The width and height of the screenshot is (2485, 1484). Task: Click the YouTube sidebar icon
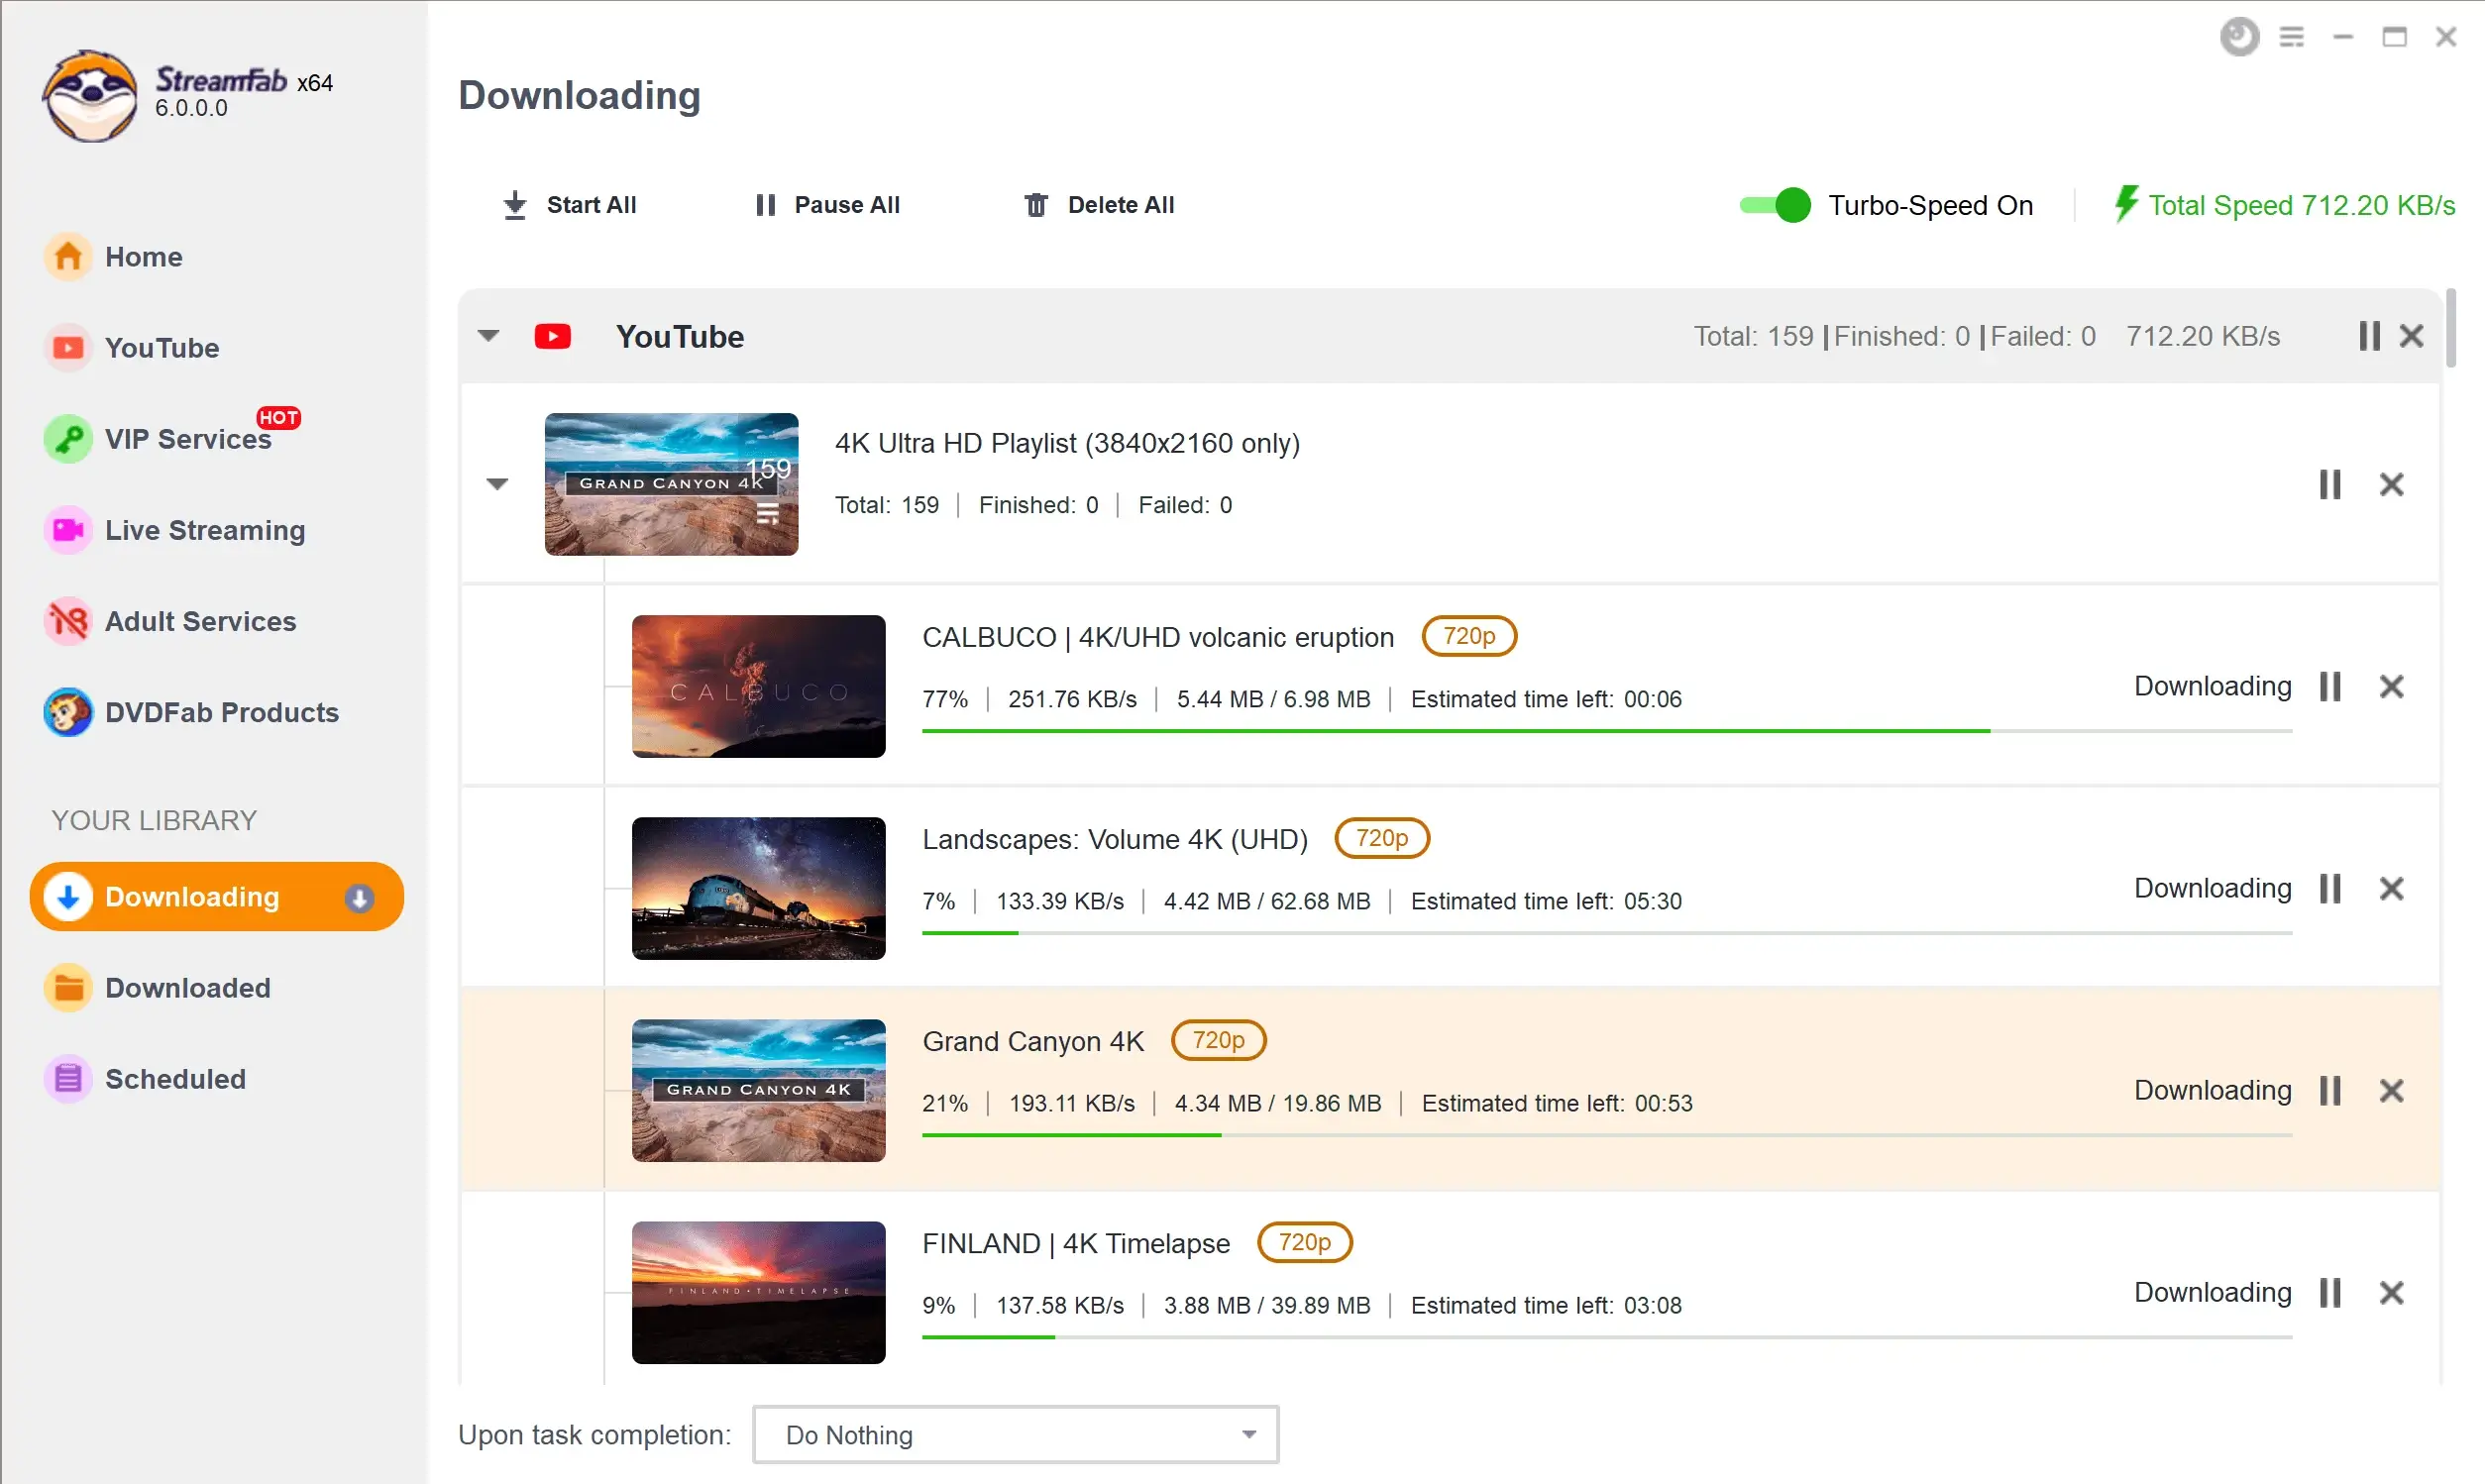coord(69,347)
